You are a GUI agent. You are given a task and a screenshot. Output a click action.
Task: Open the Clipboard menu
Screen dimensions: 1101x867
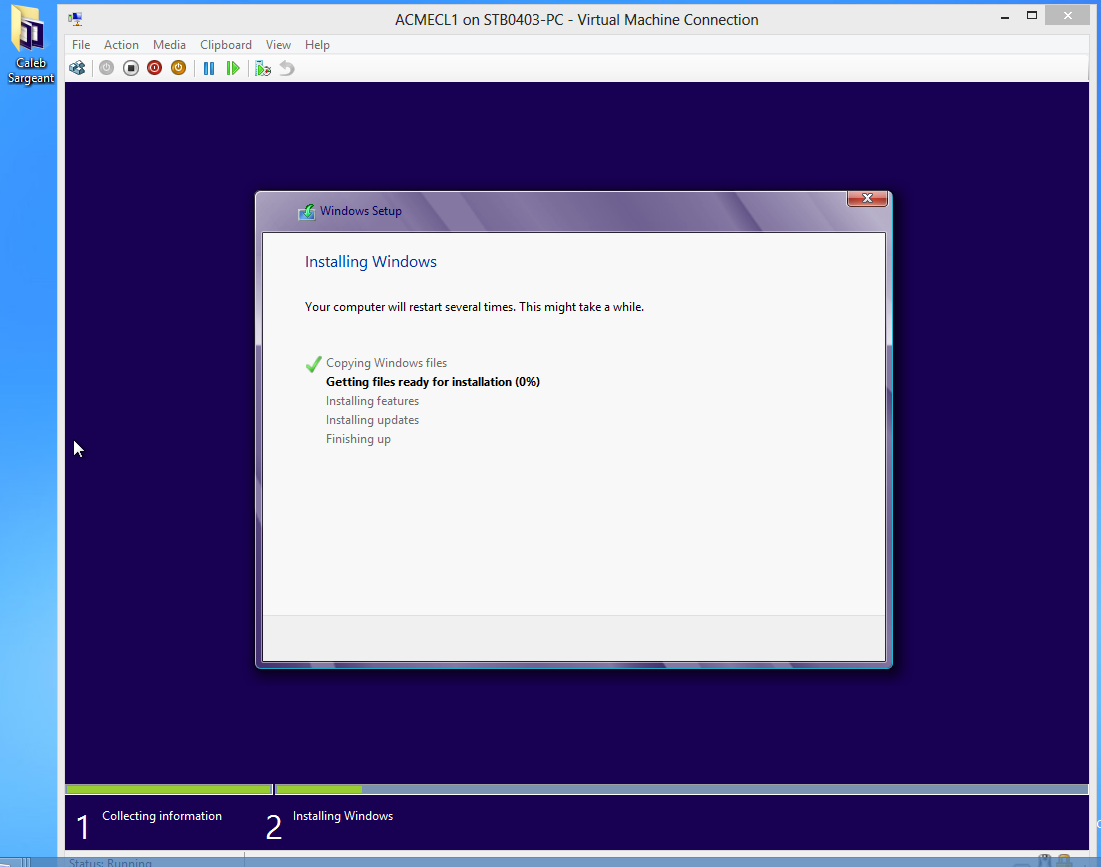tap(225, 44)
